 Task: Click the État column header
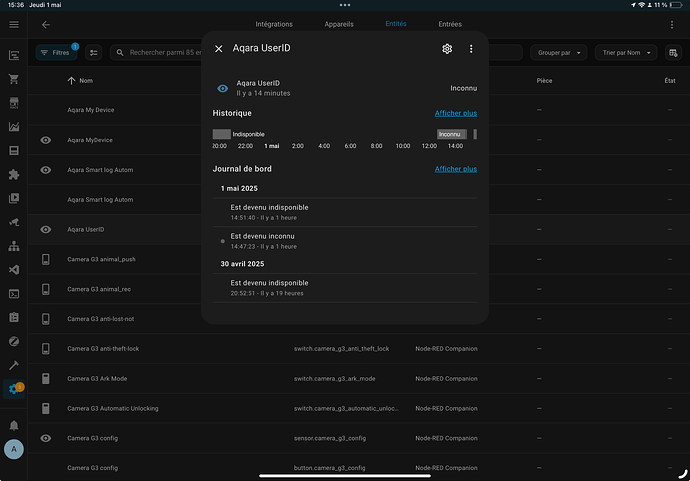pyautogui.click(x=670, y=81)
